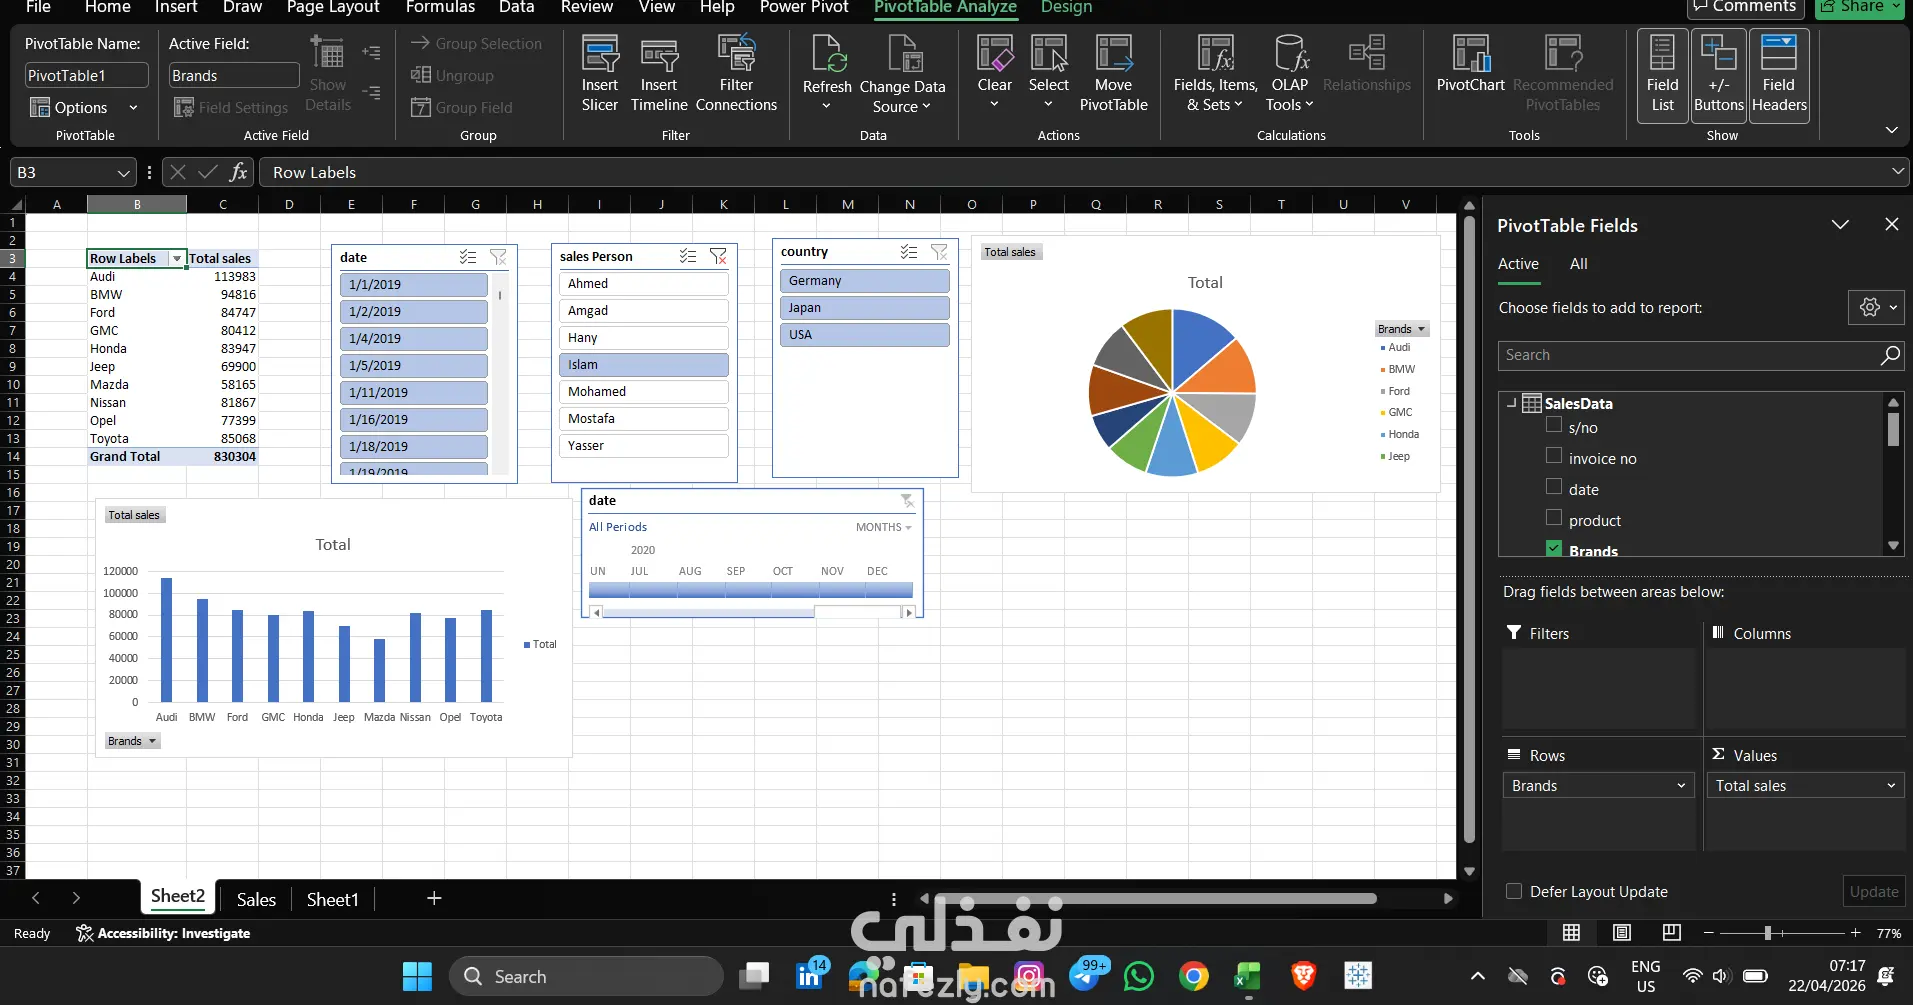1913x1005 pixels.
Task: Enable Defer Layout Update
Action: pos(1514,891)
